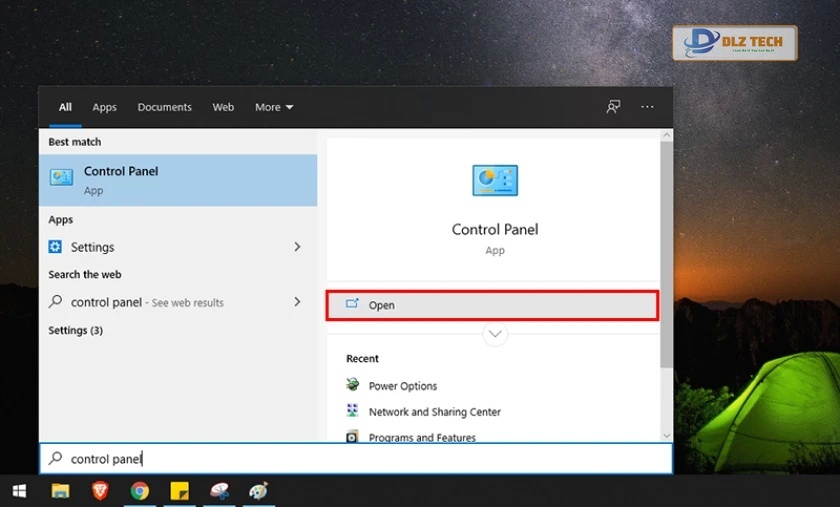Expand more actions chevron below Open
This screenshot has height=507, width=840.
495,335
